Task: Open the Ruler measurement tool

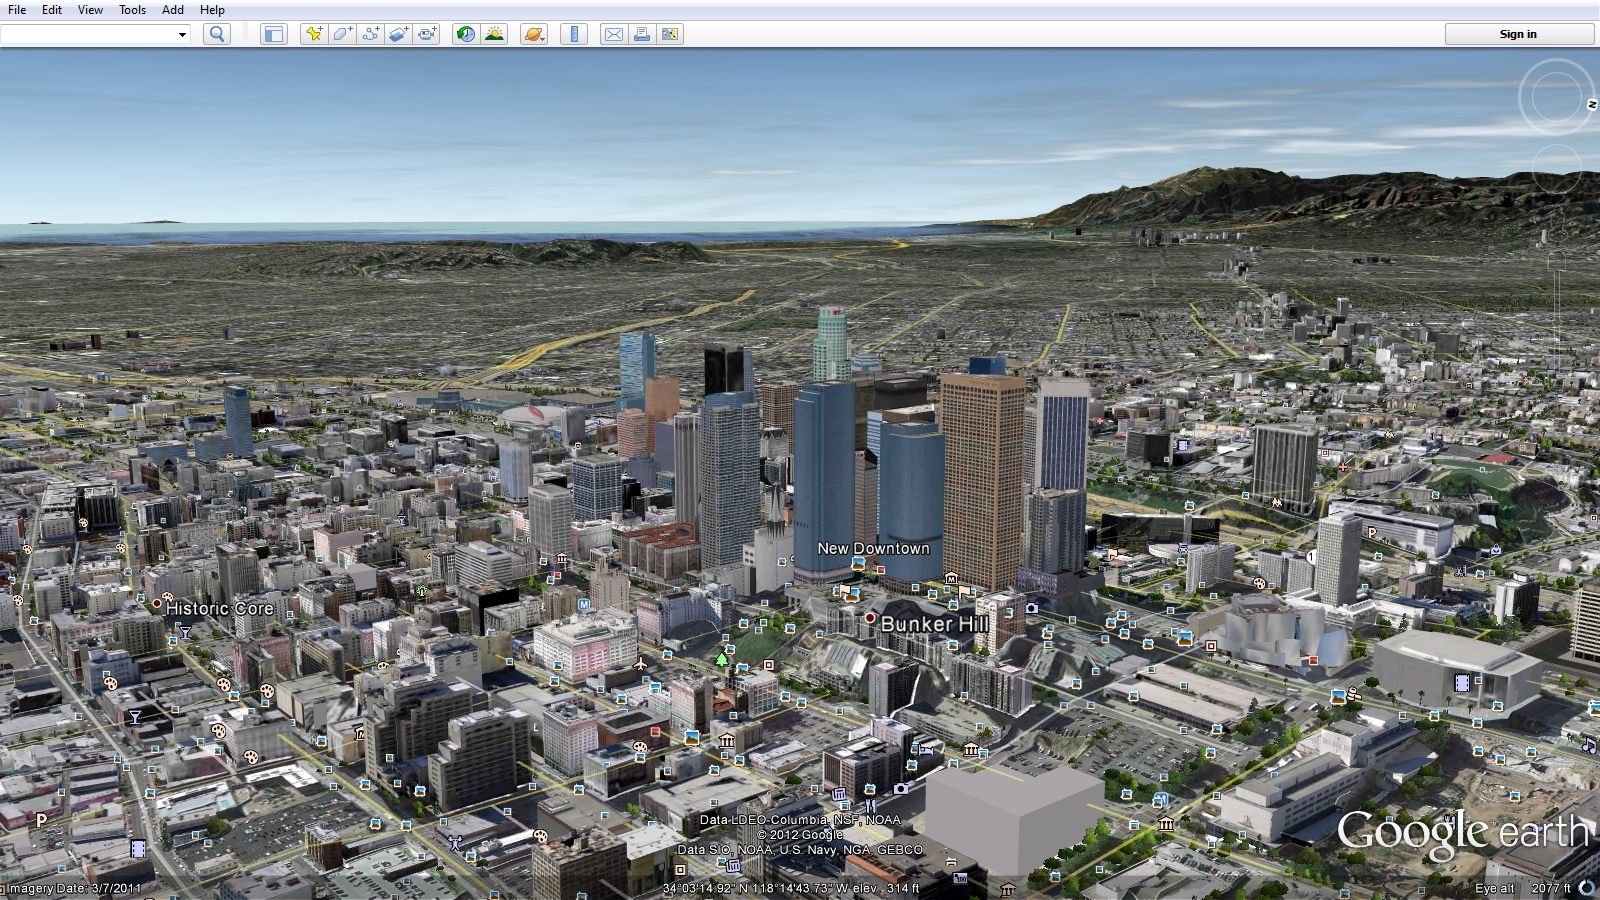Action: tap(574, 34)
